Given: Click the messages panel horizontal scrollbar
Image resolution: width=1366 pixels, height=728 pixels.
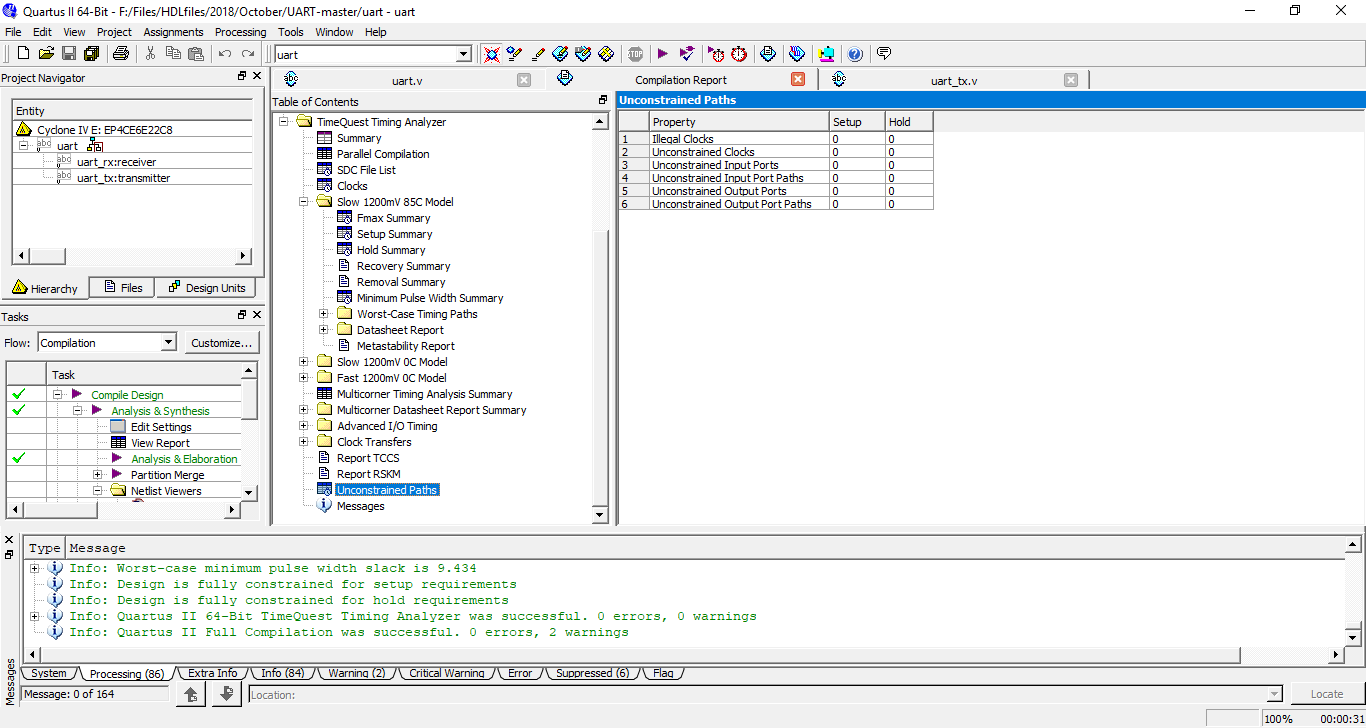Looking at the screenshot, I should (685, 655).
